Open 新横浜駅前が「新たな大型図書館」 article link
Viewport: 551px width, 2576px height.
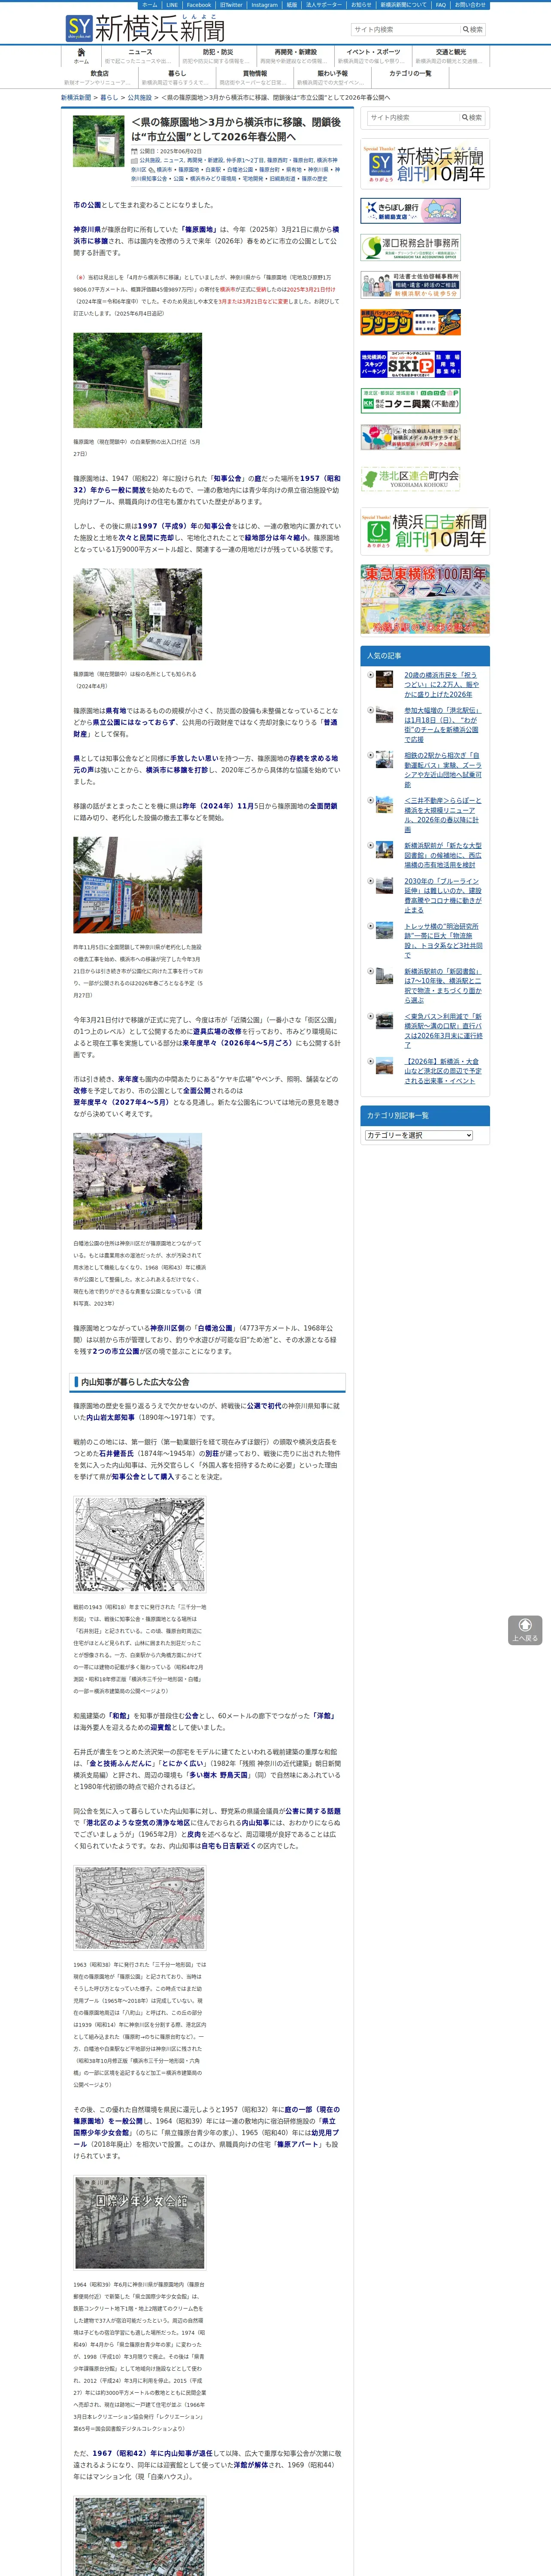[443, 855]
